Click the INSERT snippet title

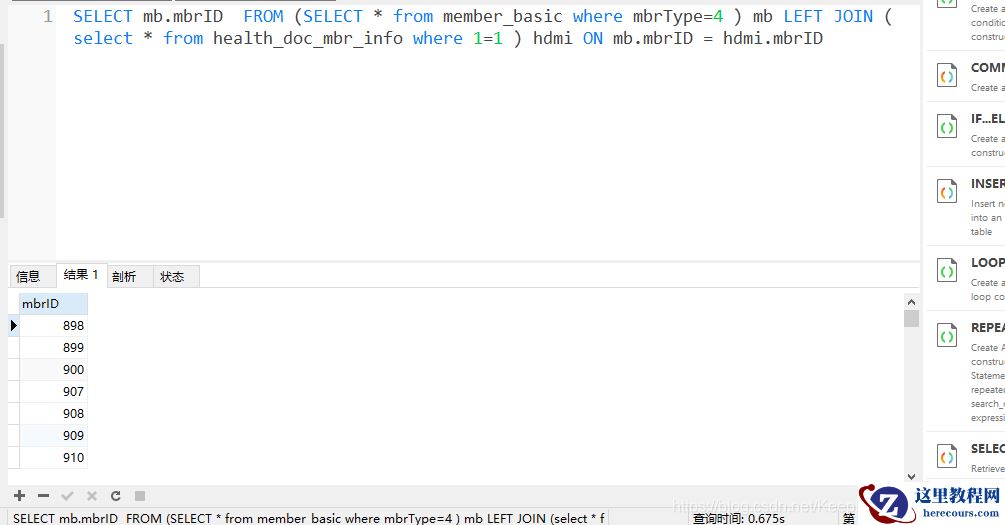point(988,183)
